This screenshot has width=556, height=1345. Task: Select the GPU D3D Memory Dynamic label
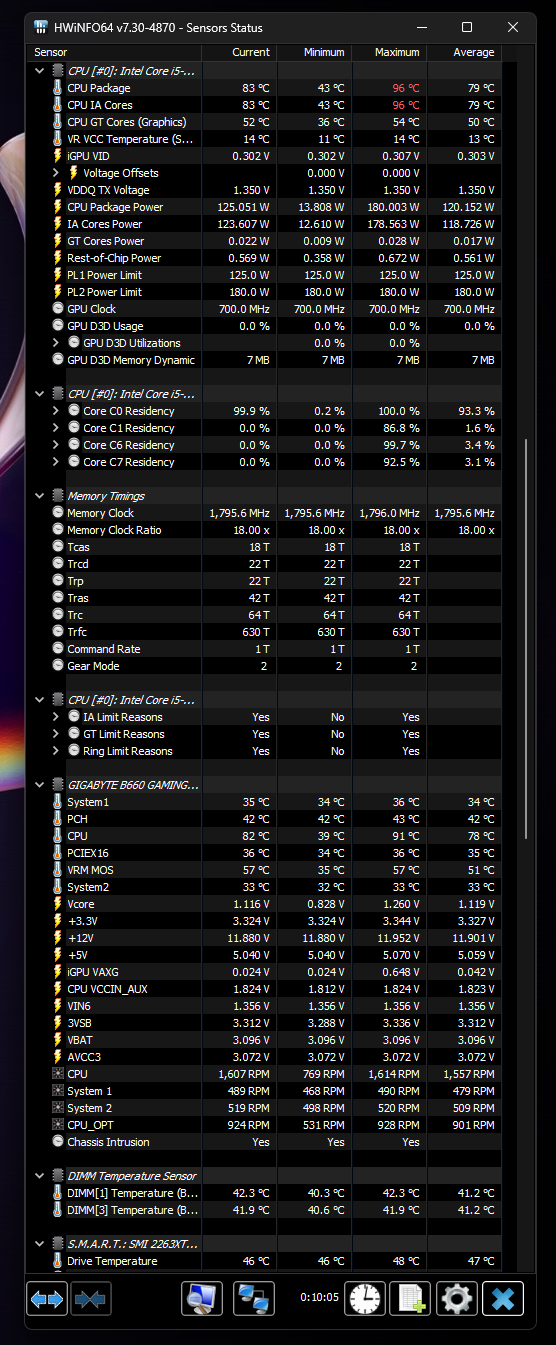(131, 360)
